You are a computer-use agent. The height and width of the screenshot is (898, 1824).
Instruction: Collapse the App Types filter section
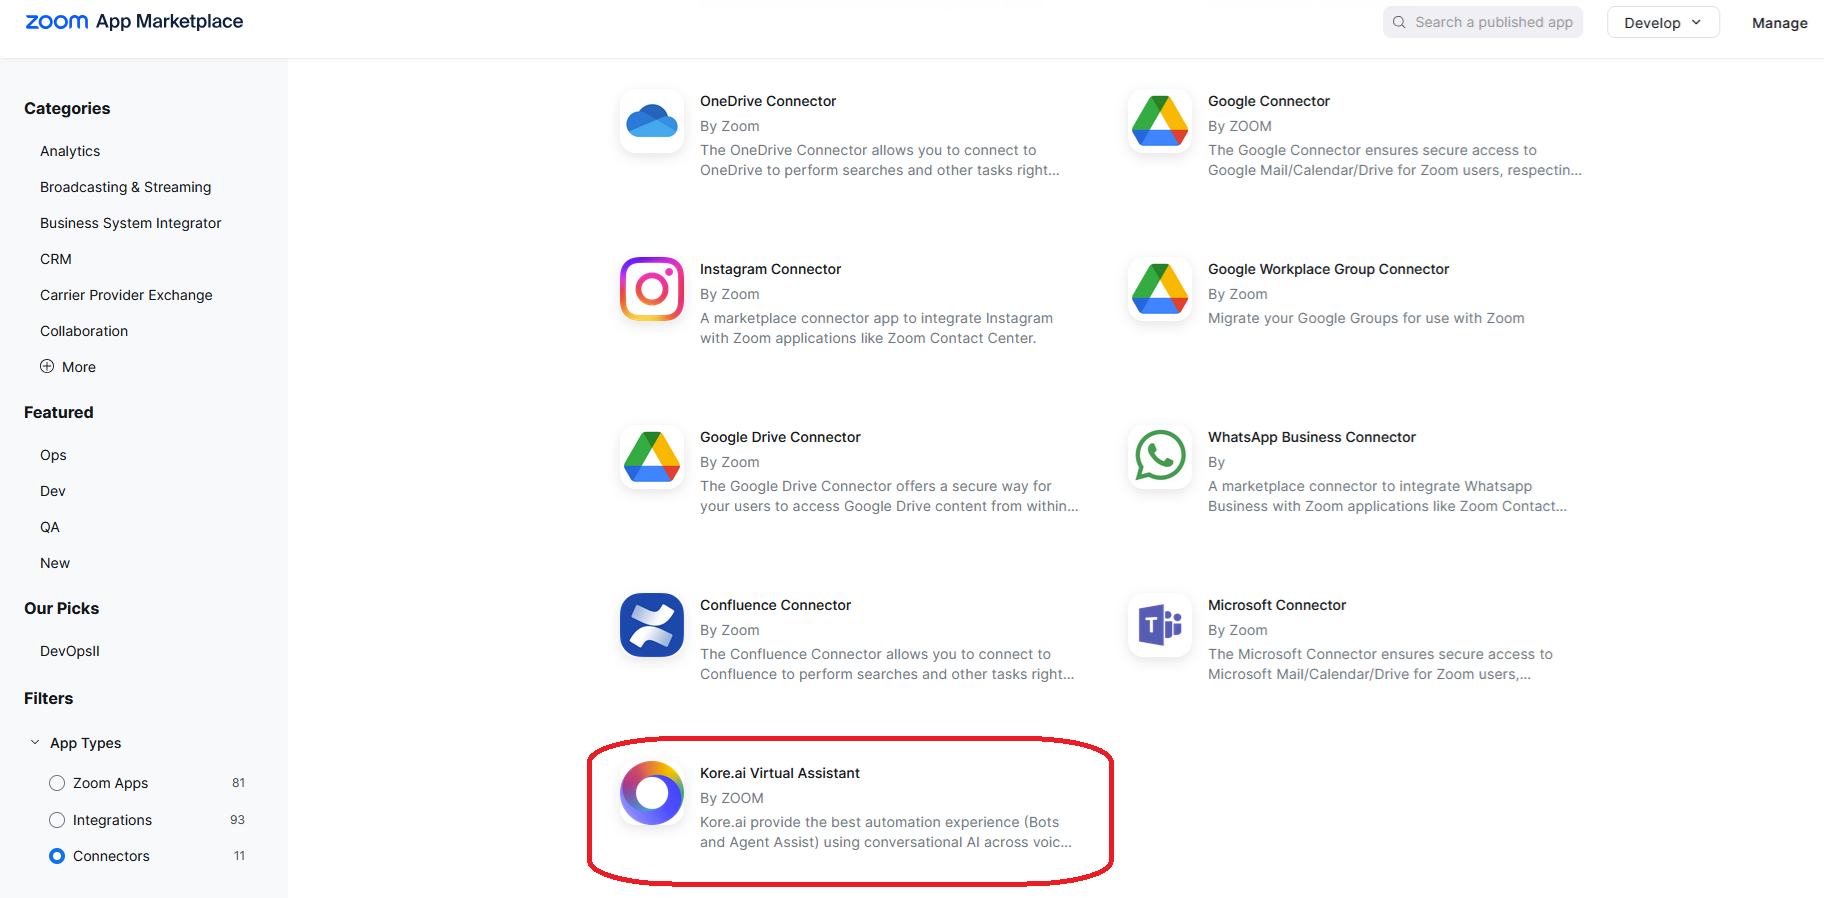point(36,743)
